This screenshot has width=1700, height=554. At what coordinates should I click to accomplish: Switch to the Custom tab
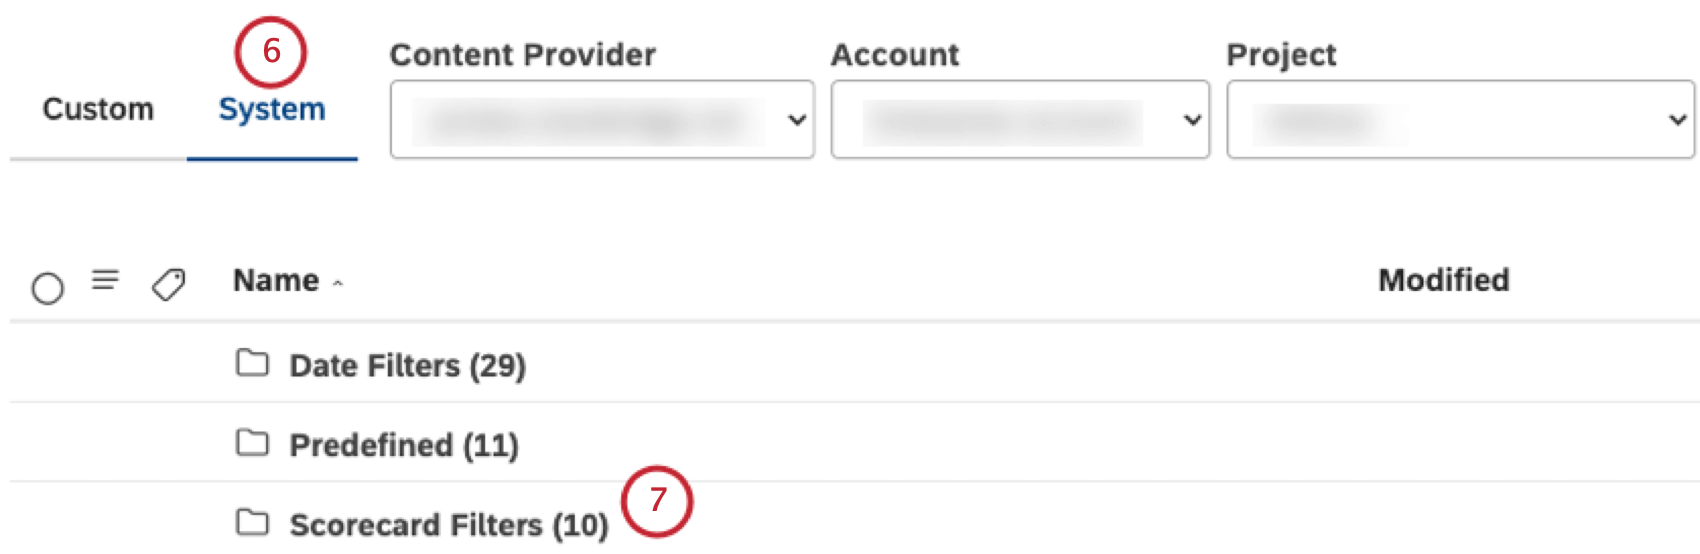coord(98,109)
